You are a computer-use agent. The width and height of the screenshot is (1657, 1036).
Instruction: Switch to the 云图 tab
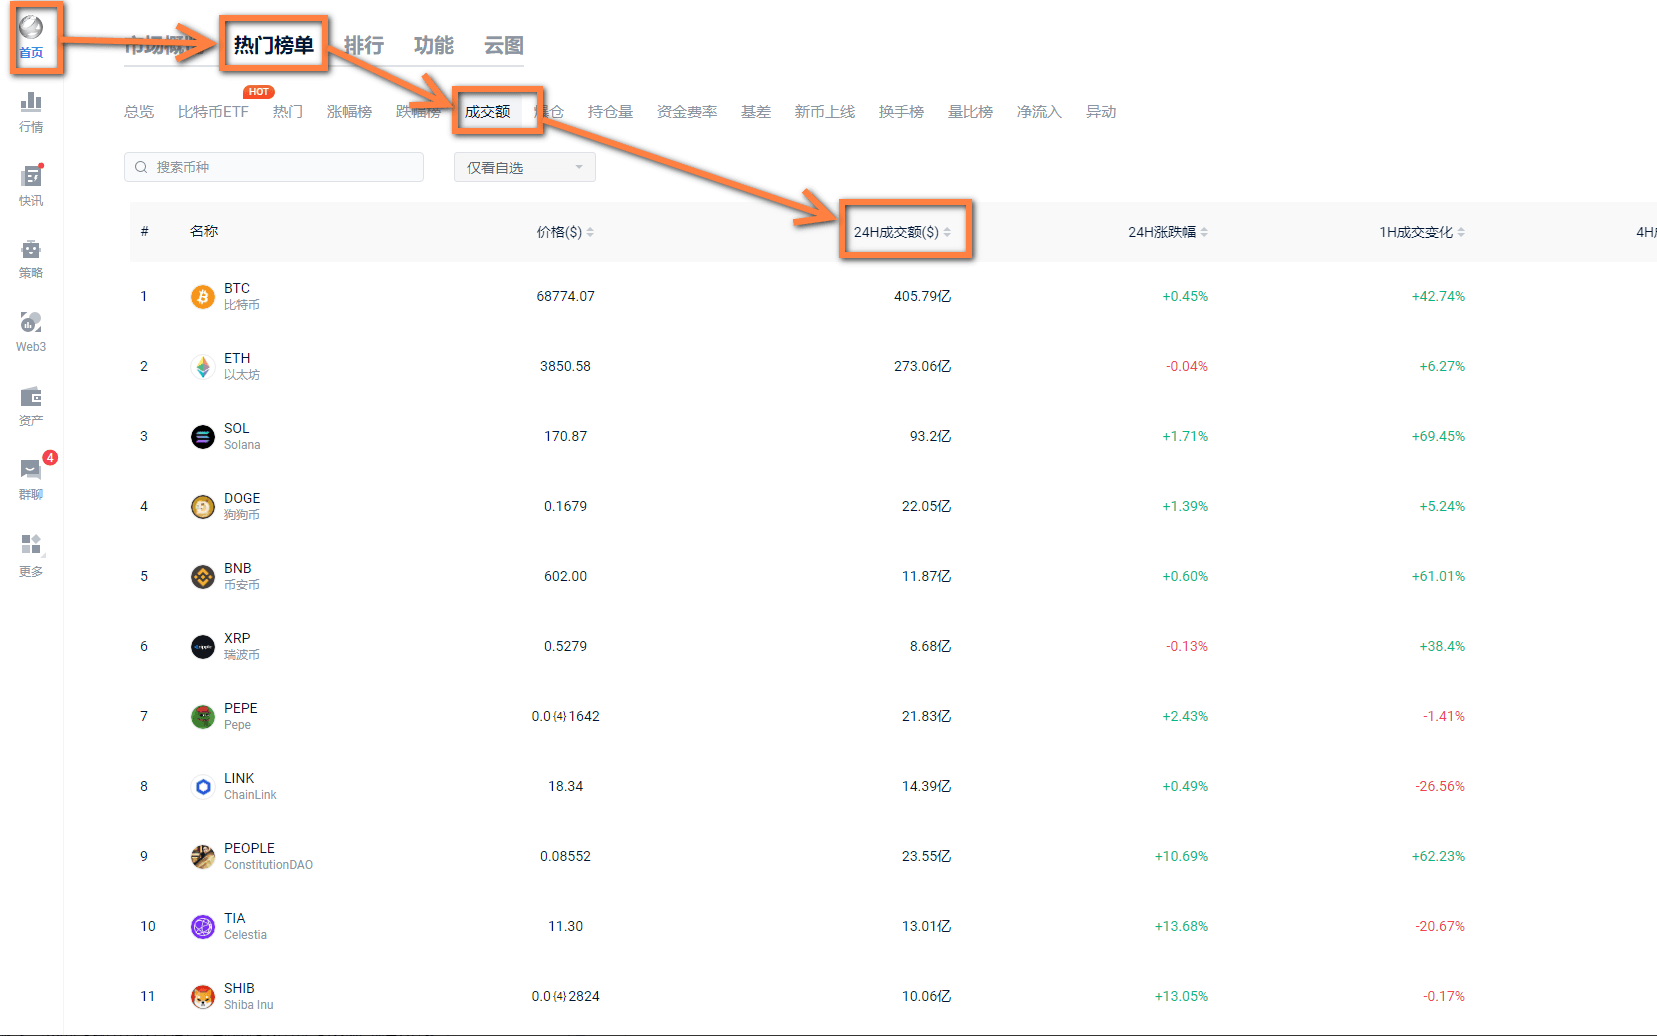pos(504,45)
